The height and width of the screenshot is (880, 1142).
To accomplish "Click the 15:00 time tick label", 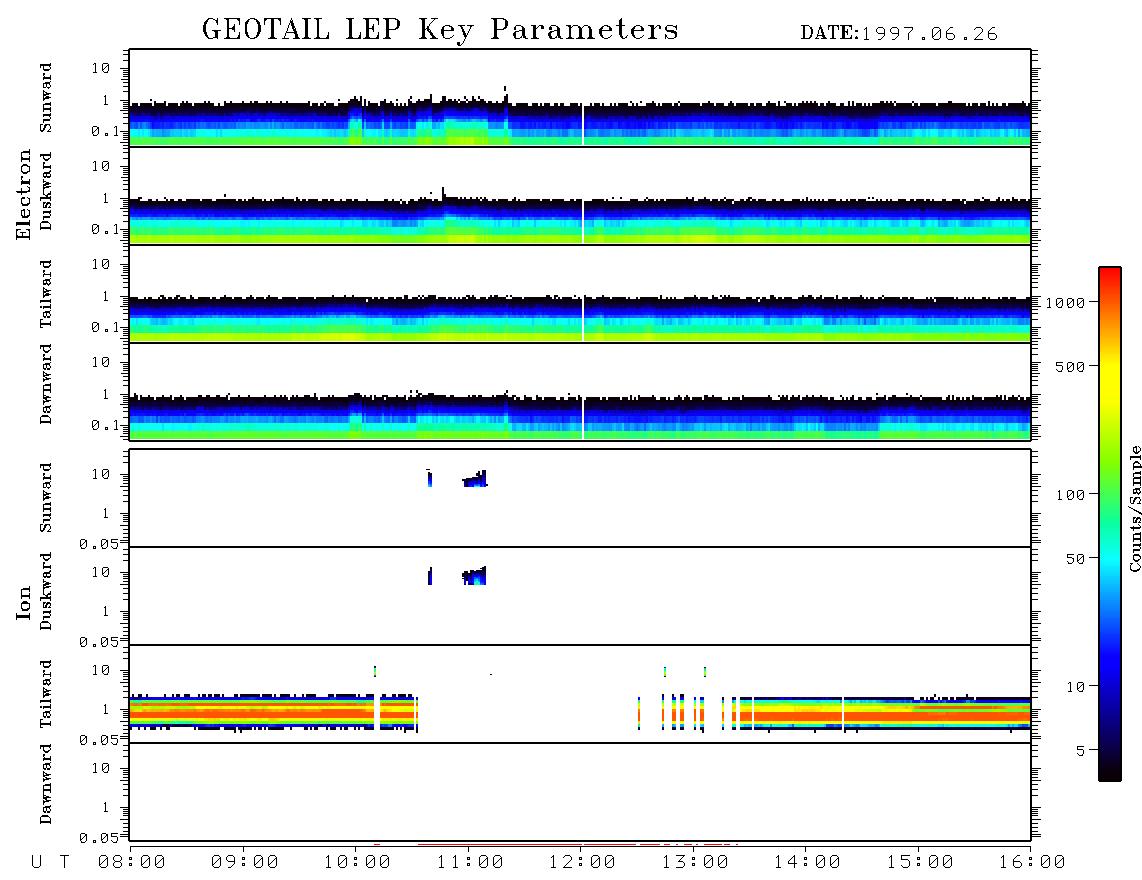I will [x=920, y=863].
